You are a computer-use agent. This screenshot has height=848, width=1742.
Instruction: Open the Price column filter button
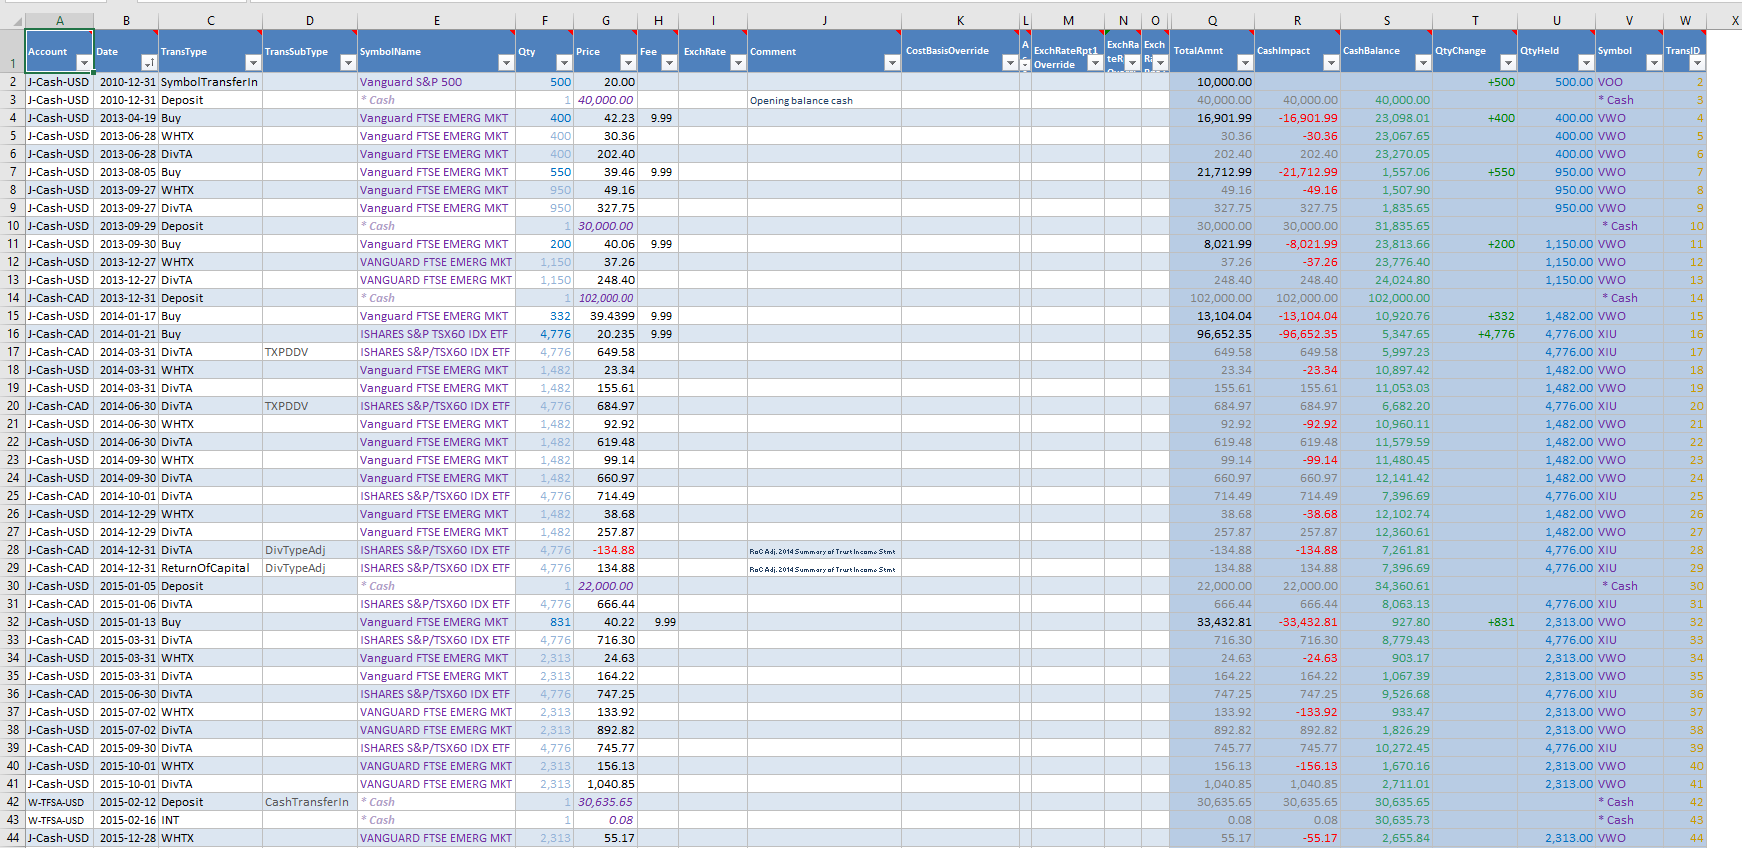[x=627, y=63]
